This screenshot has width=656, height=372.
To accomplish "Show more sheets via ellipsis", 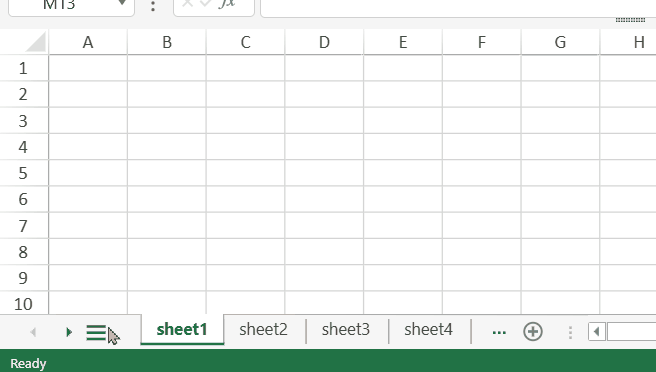I will [499, 332].
